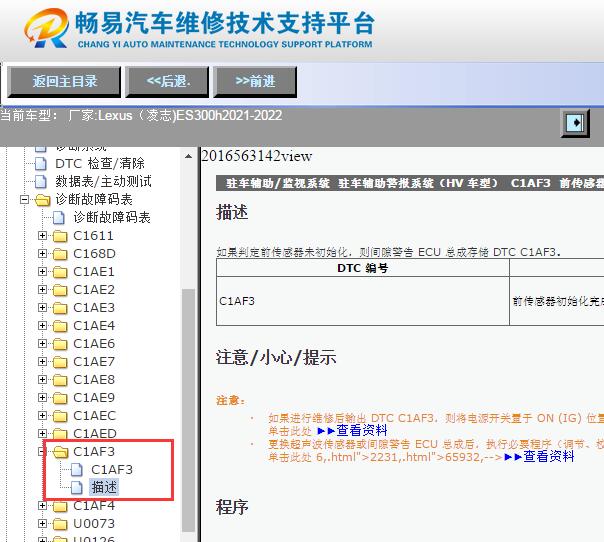Click the C1AED folder icon

pyautogui.click(x=60, y=434)
